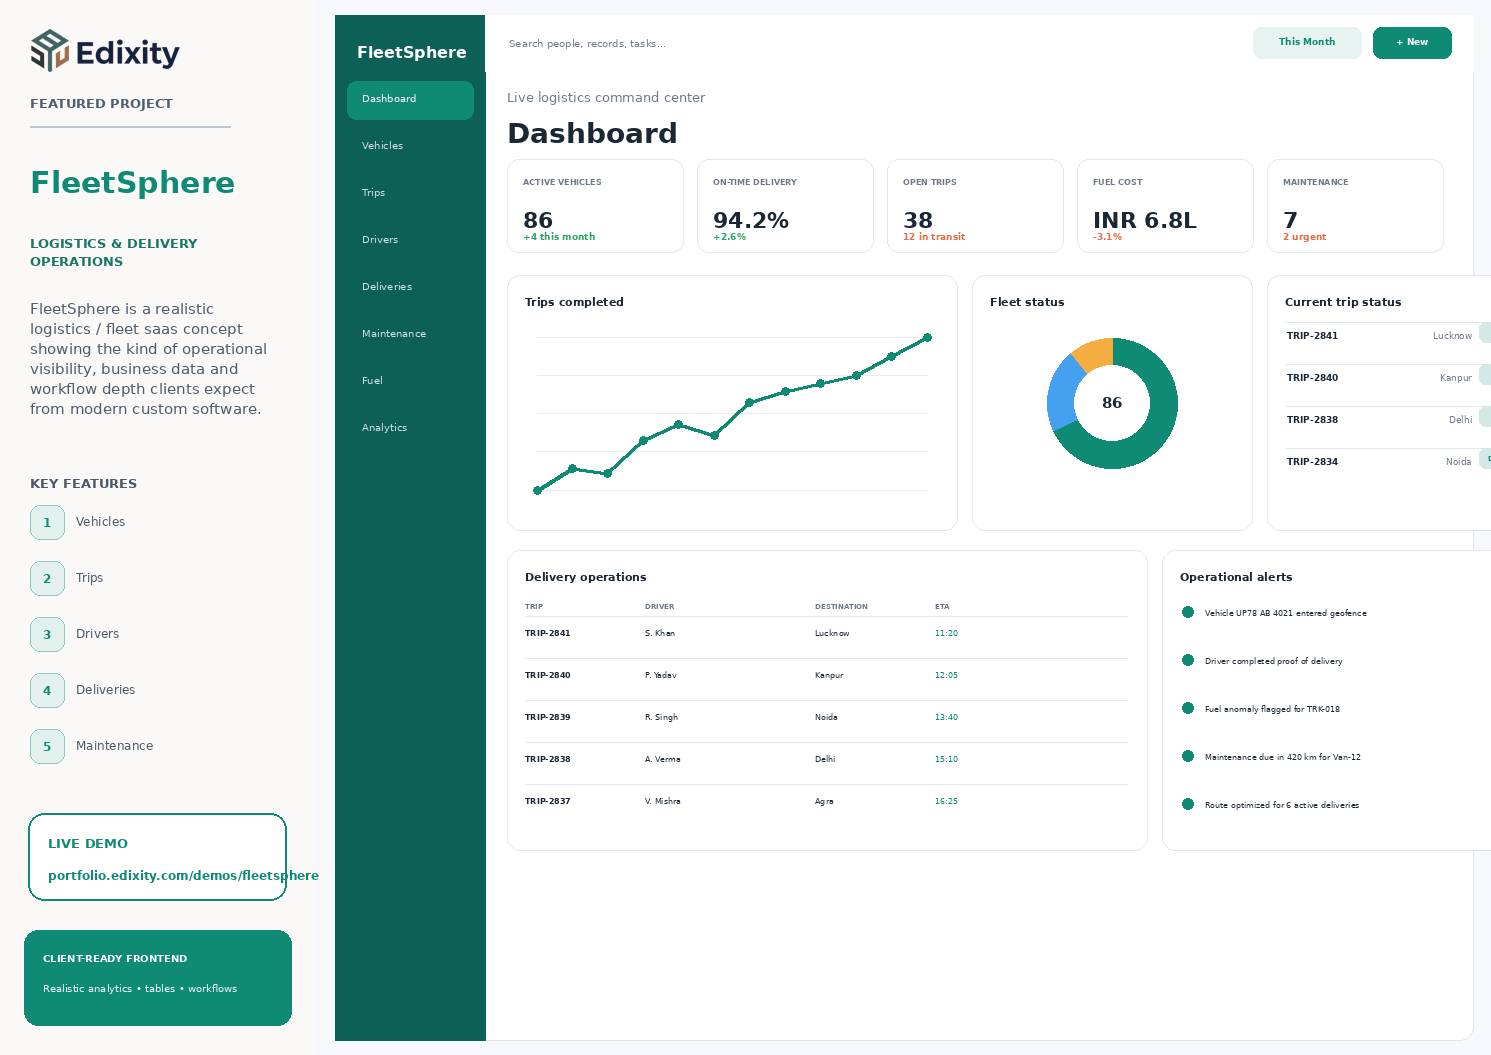Click the TRIP column header

tap(534, 607)
